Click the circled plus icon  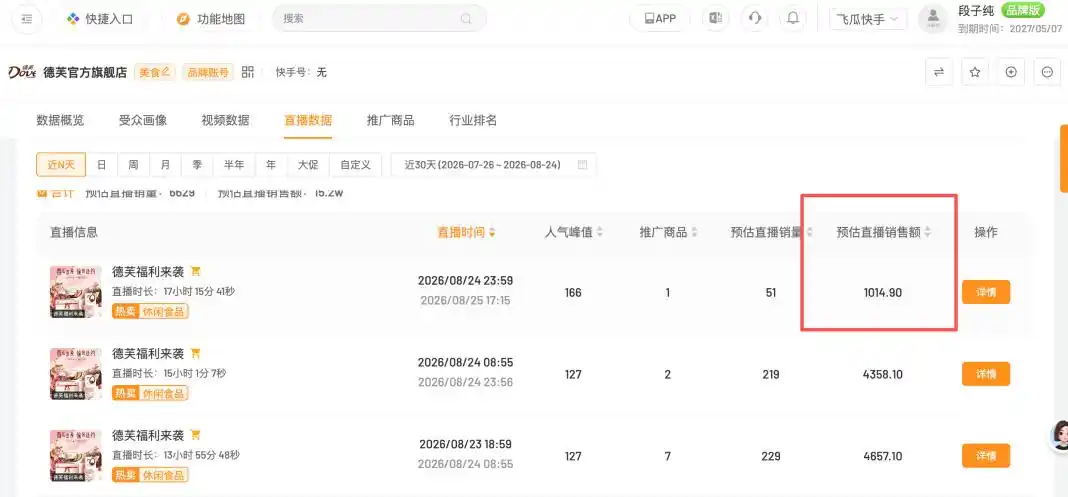1011,72
